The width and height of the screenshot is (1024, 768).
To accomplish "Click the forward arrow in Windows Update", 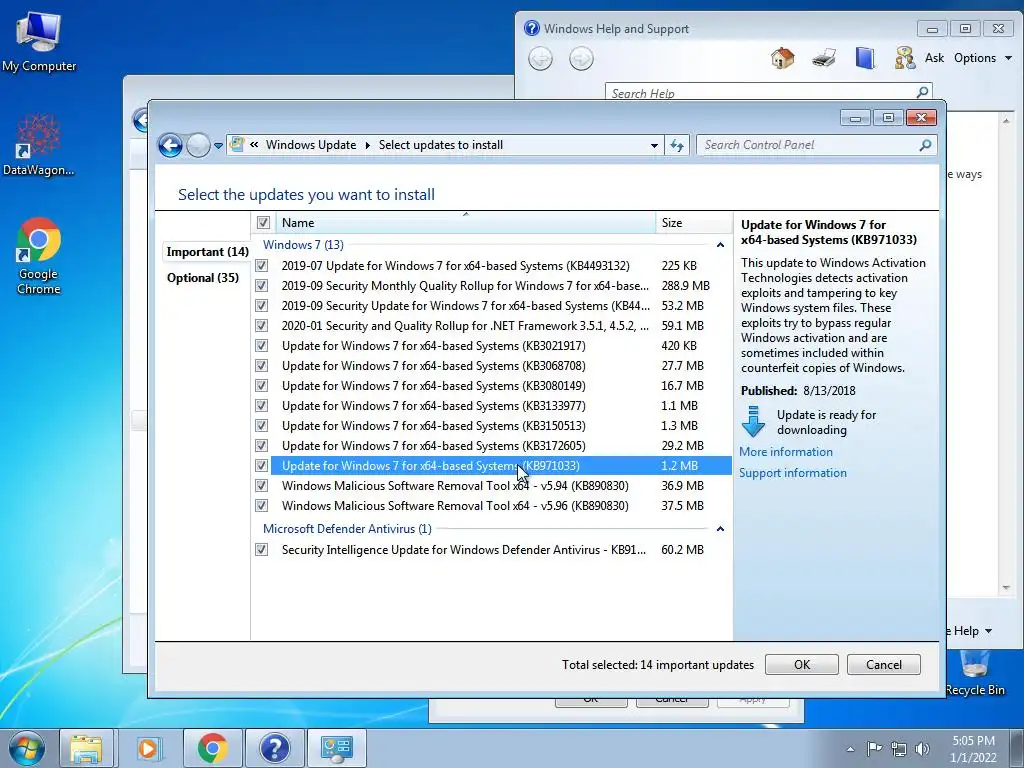I will [198, 145].
